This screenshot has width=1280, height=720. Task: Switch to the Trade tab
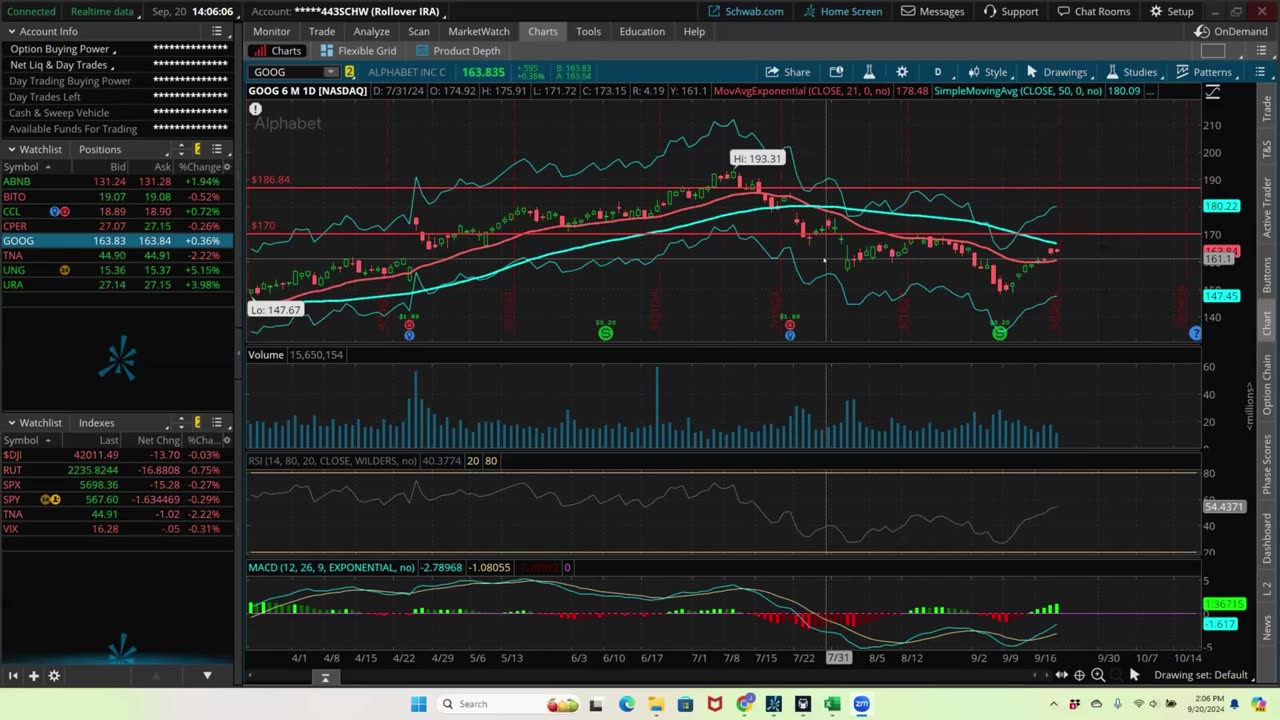[321, 31]
